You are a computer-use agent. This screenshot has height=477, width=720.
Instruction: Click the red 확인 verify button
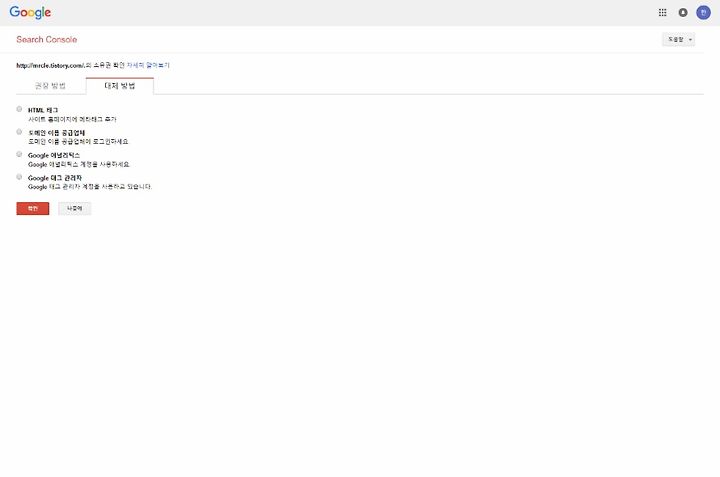33,208
